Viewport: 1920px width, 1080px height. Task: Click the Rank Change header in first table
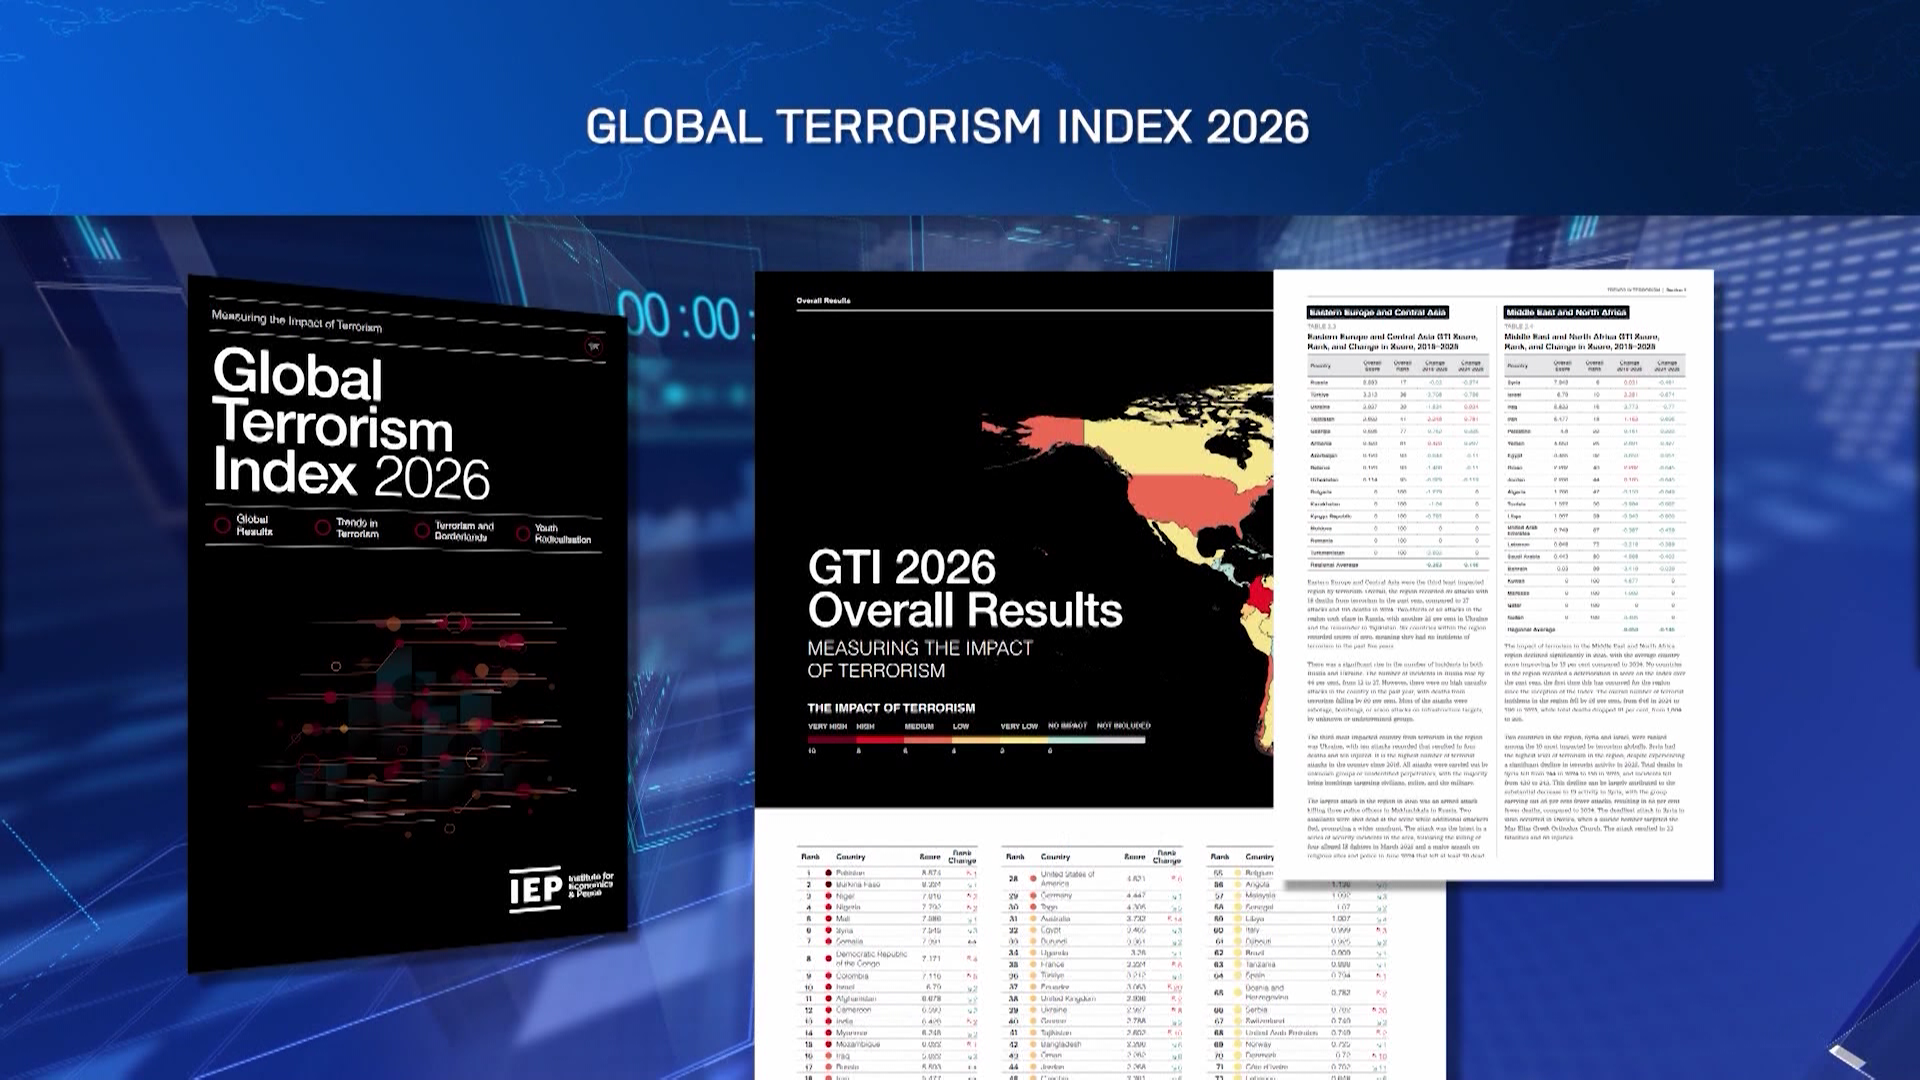click(x=961, y=857)
